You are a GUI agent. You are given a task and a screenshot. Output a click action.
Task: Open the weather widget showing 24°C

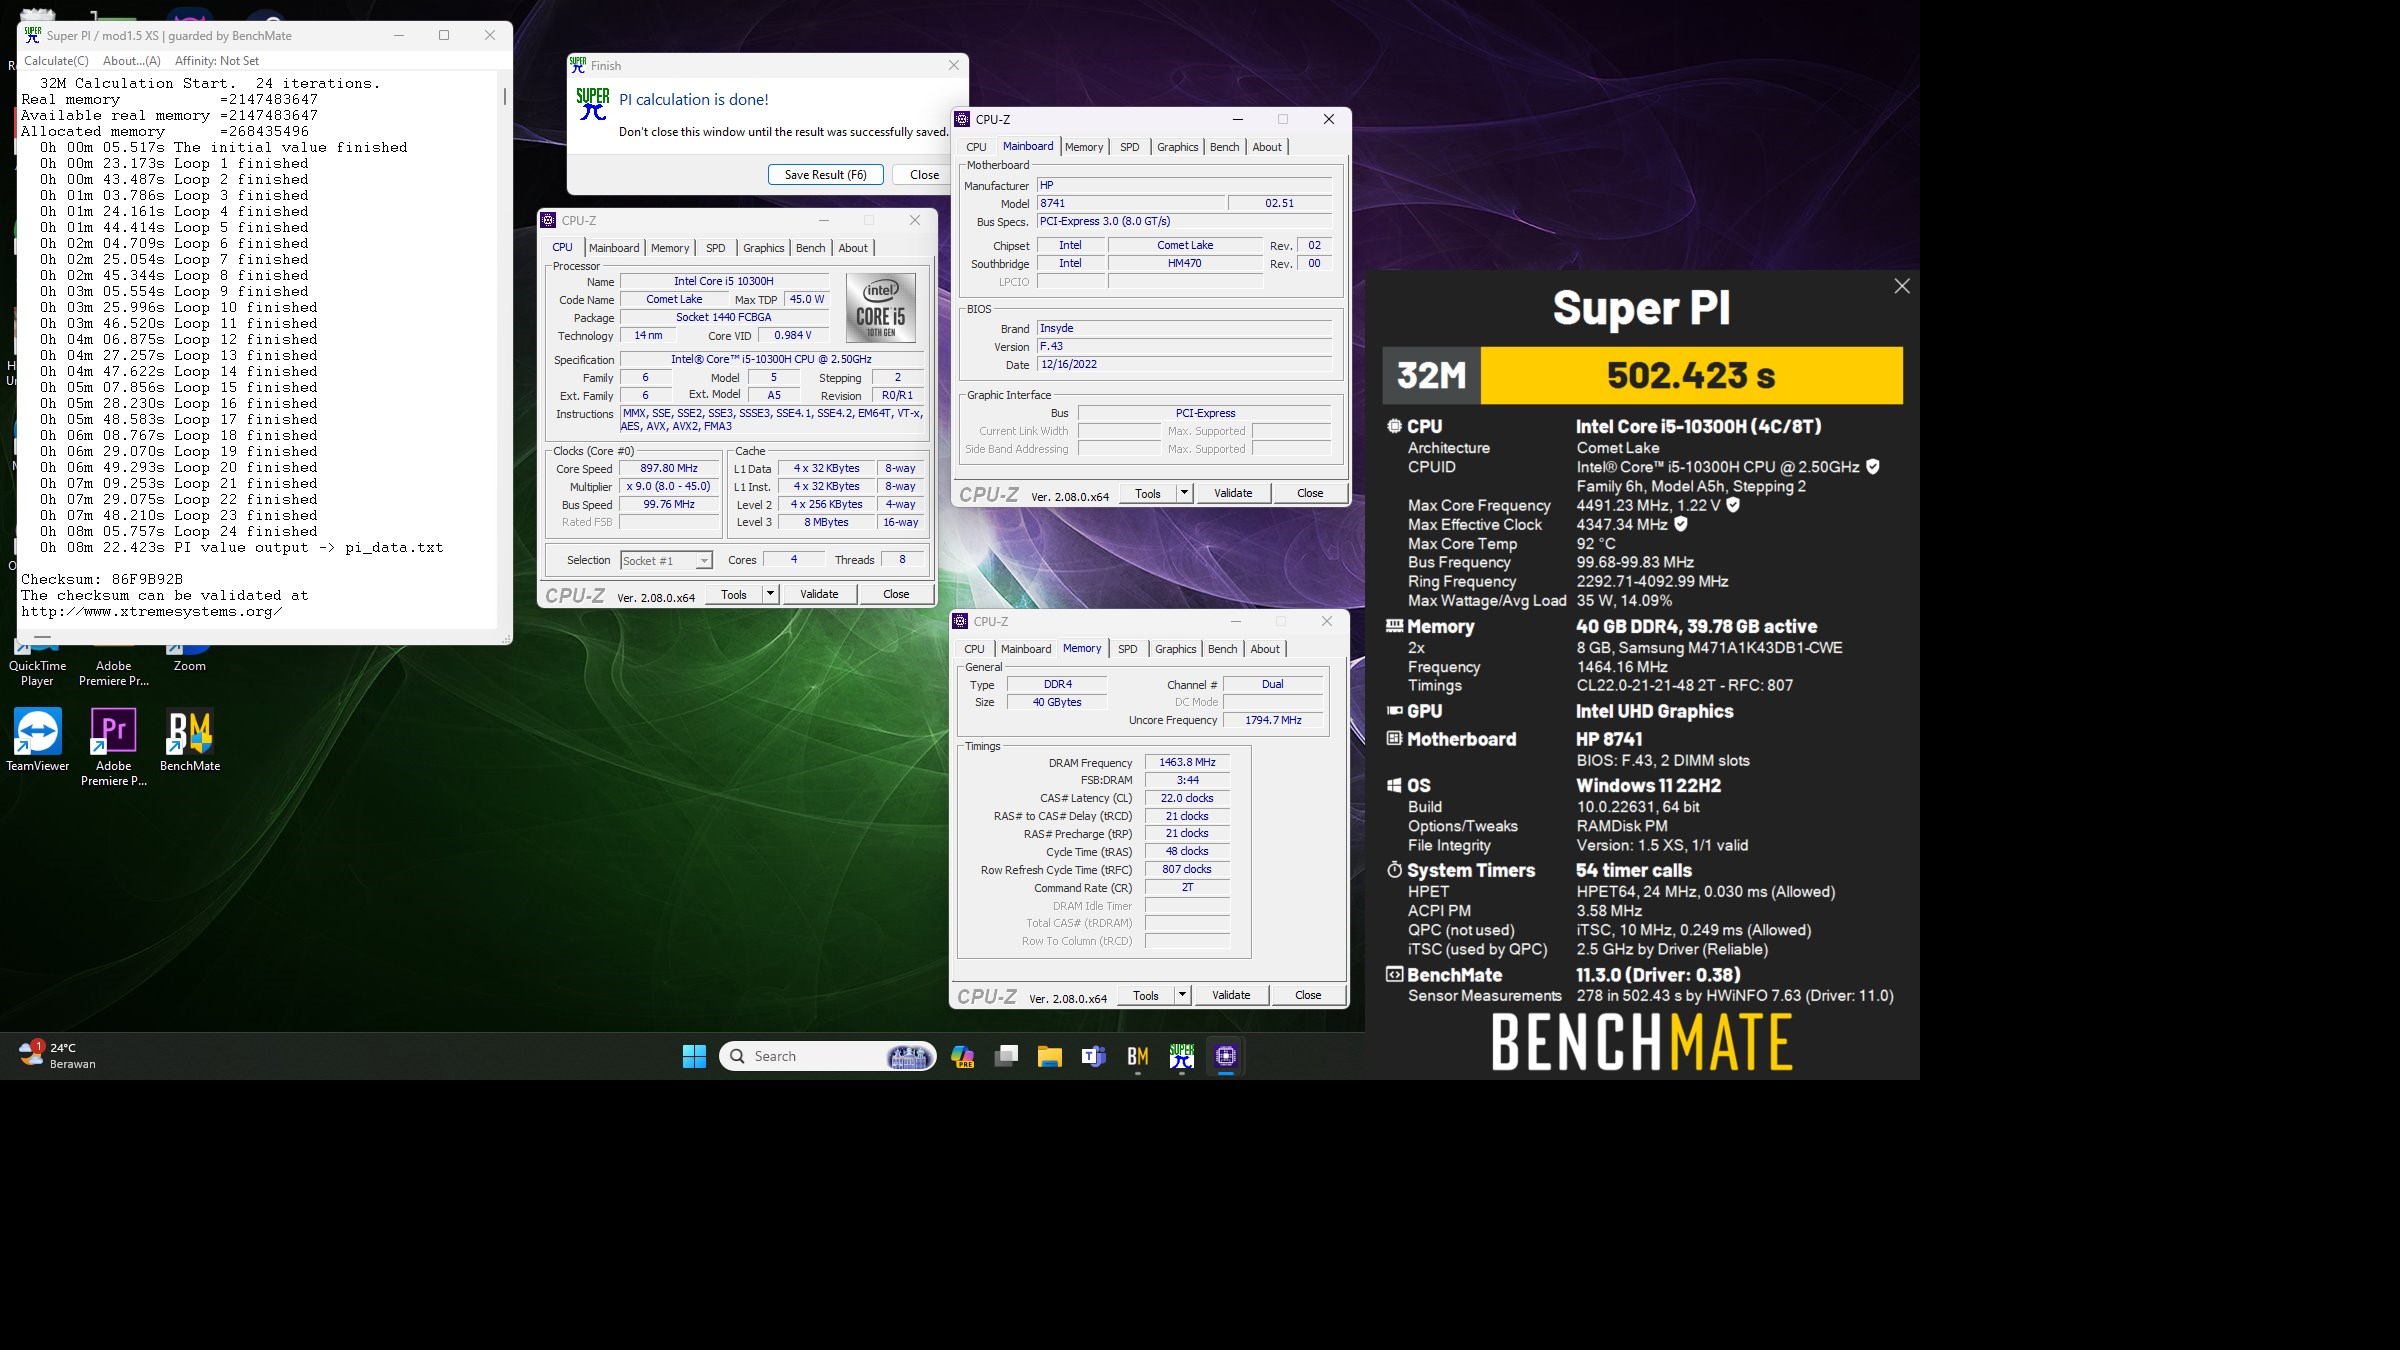(58, 1055)
